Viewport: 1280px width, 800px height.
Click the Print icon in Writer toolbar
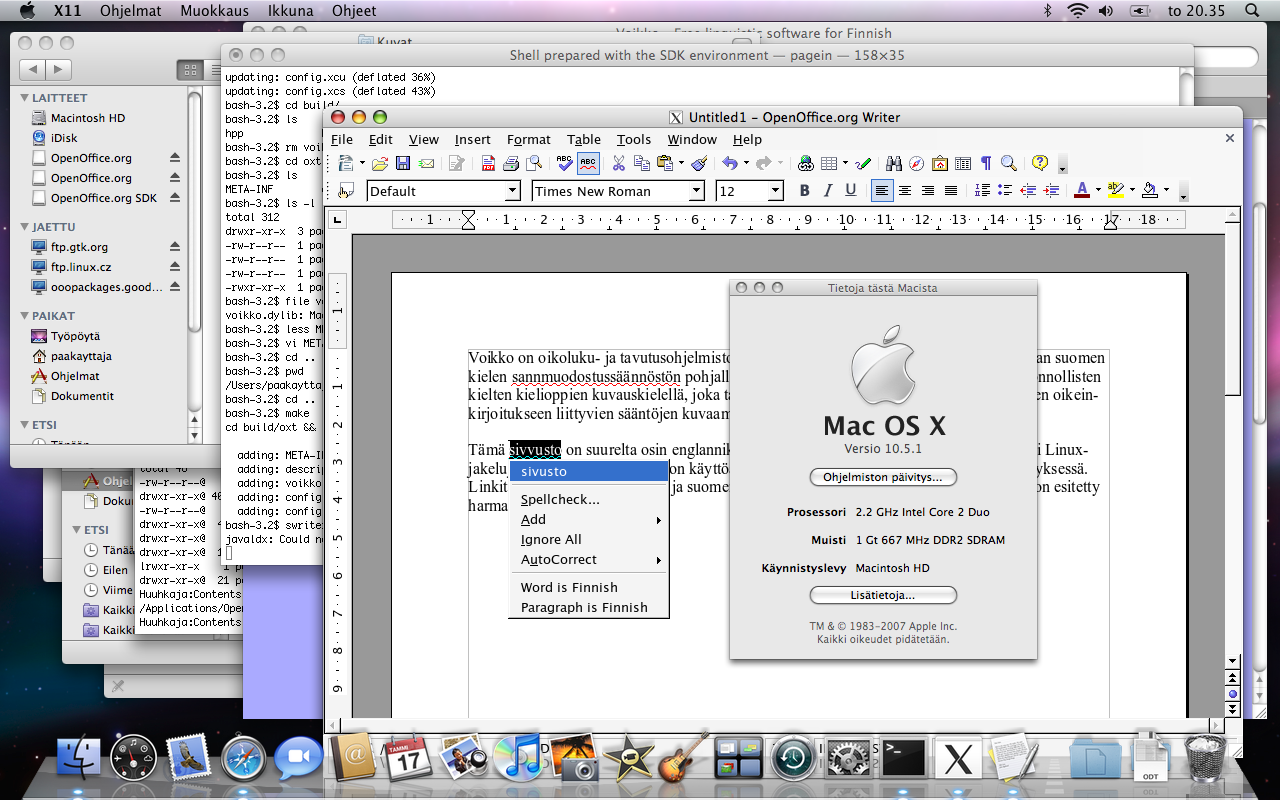(x=511, y=163)
